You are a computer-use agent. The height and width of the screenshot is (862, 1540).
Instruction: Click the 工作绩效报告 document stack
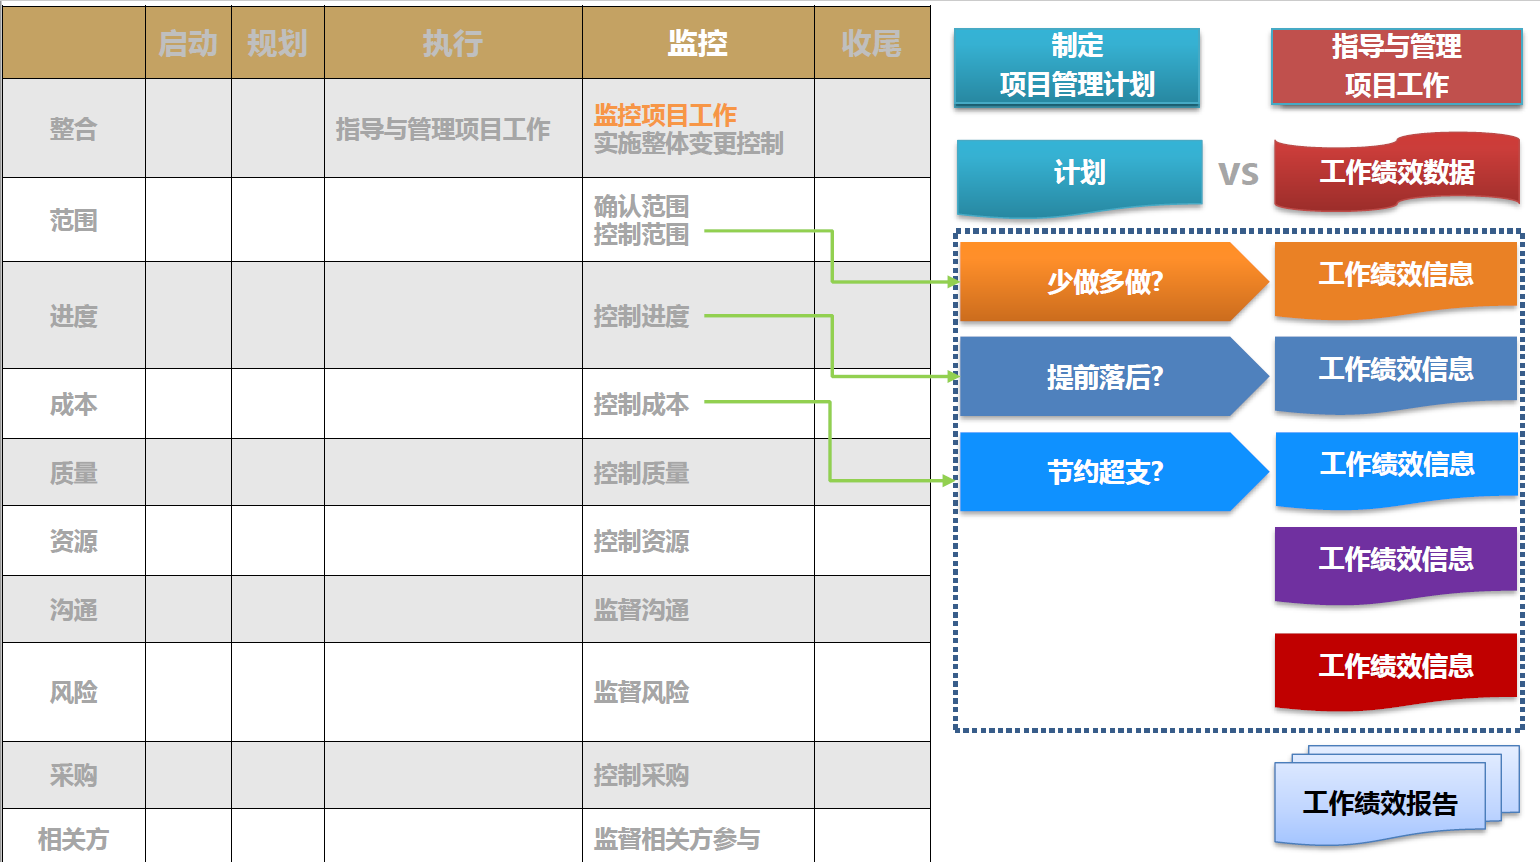[x=1396, y=798]
